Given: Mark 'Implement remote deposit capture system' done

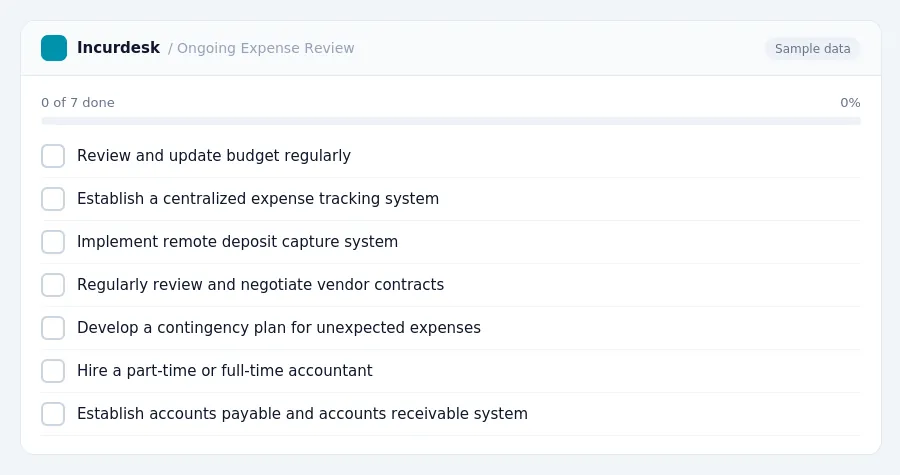Looking at the screenshot, I should click(53, 242).
